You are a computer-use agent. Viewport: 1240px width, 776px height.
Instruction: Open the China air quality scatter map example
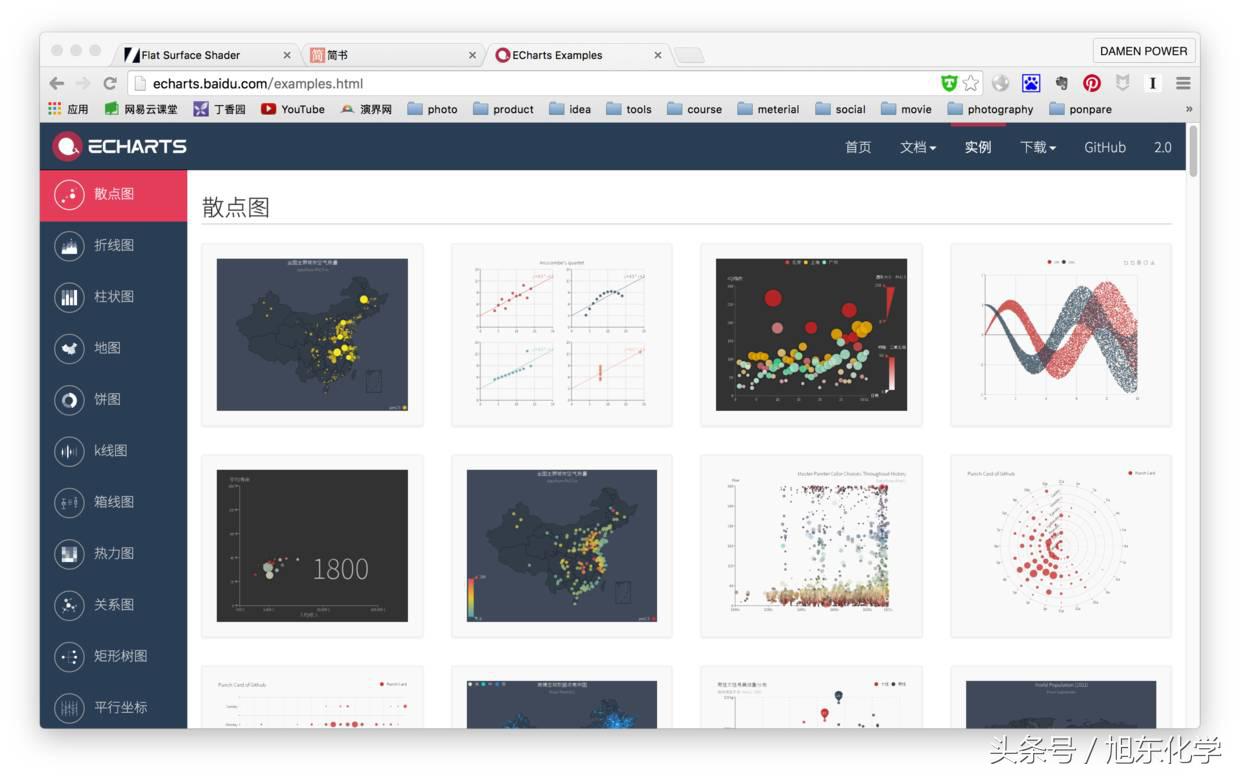[x=312, y=334]
